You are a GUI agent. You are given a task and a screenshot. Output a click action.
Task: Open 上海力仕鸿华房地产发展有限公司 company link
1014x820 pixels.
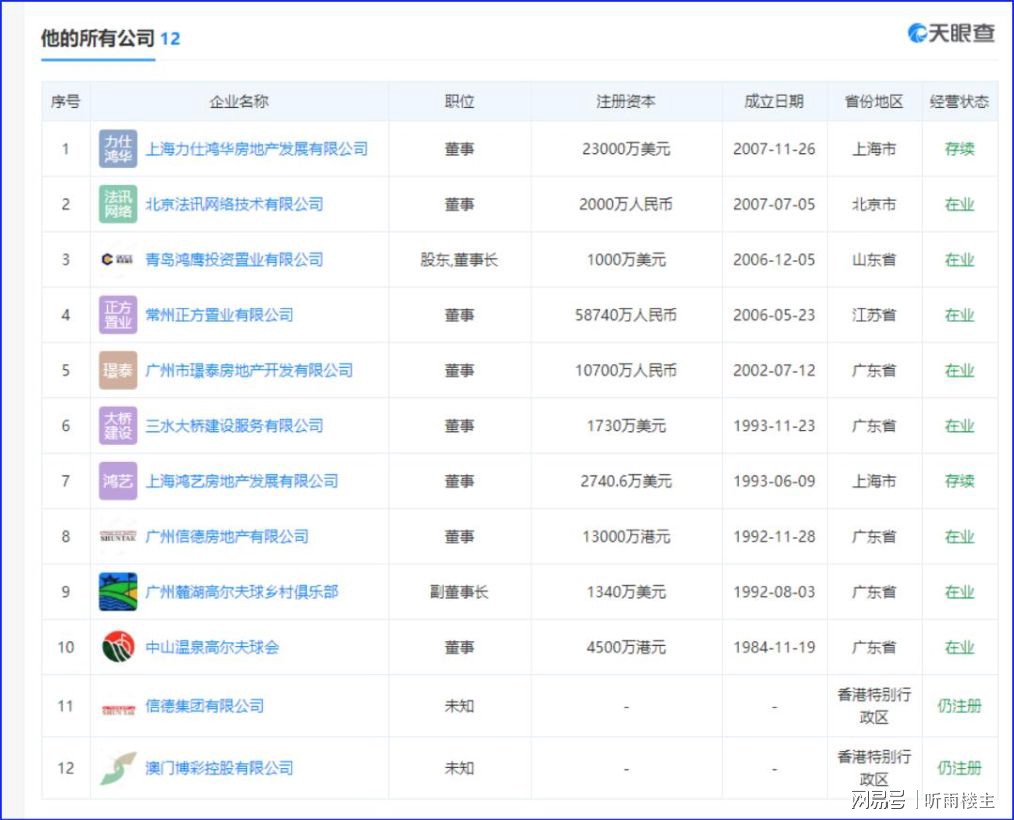pyautogui.click(x=257, y=149)
